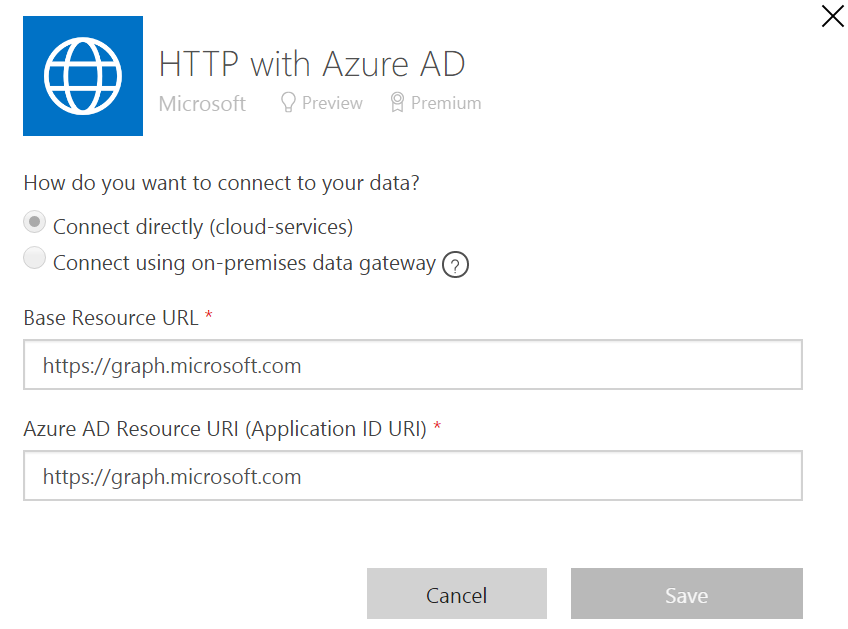Click the blue globe connector logo
The height and width of the screenshot is (629, 848).
tap(83, 76)
